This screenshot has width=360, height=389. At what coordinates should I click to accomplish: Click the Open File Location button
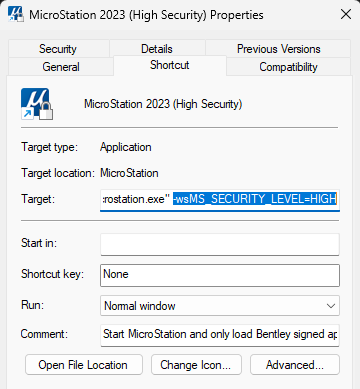coord(84,365)
